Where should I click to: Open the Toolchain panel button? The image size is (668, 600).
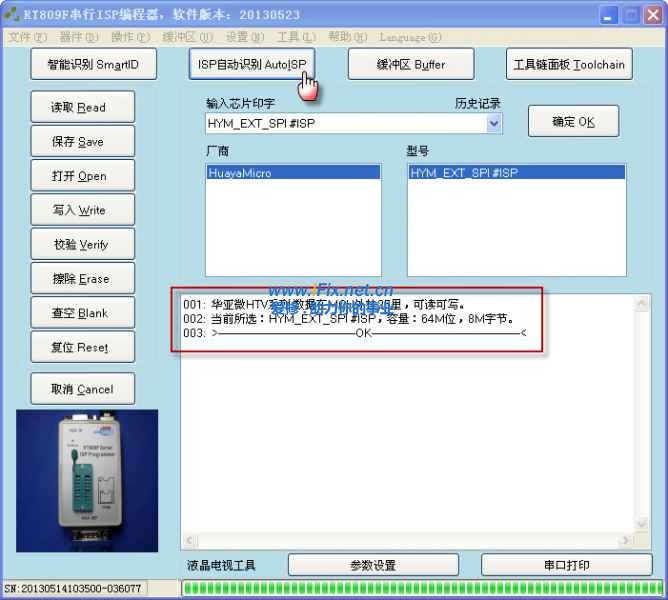568,65
